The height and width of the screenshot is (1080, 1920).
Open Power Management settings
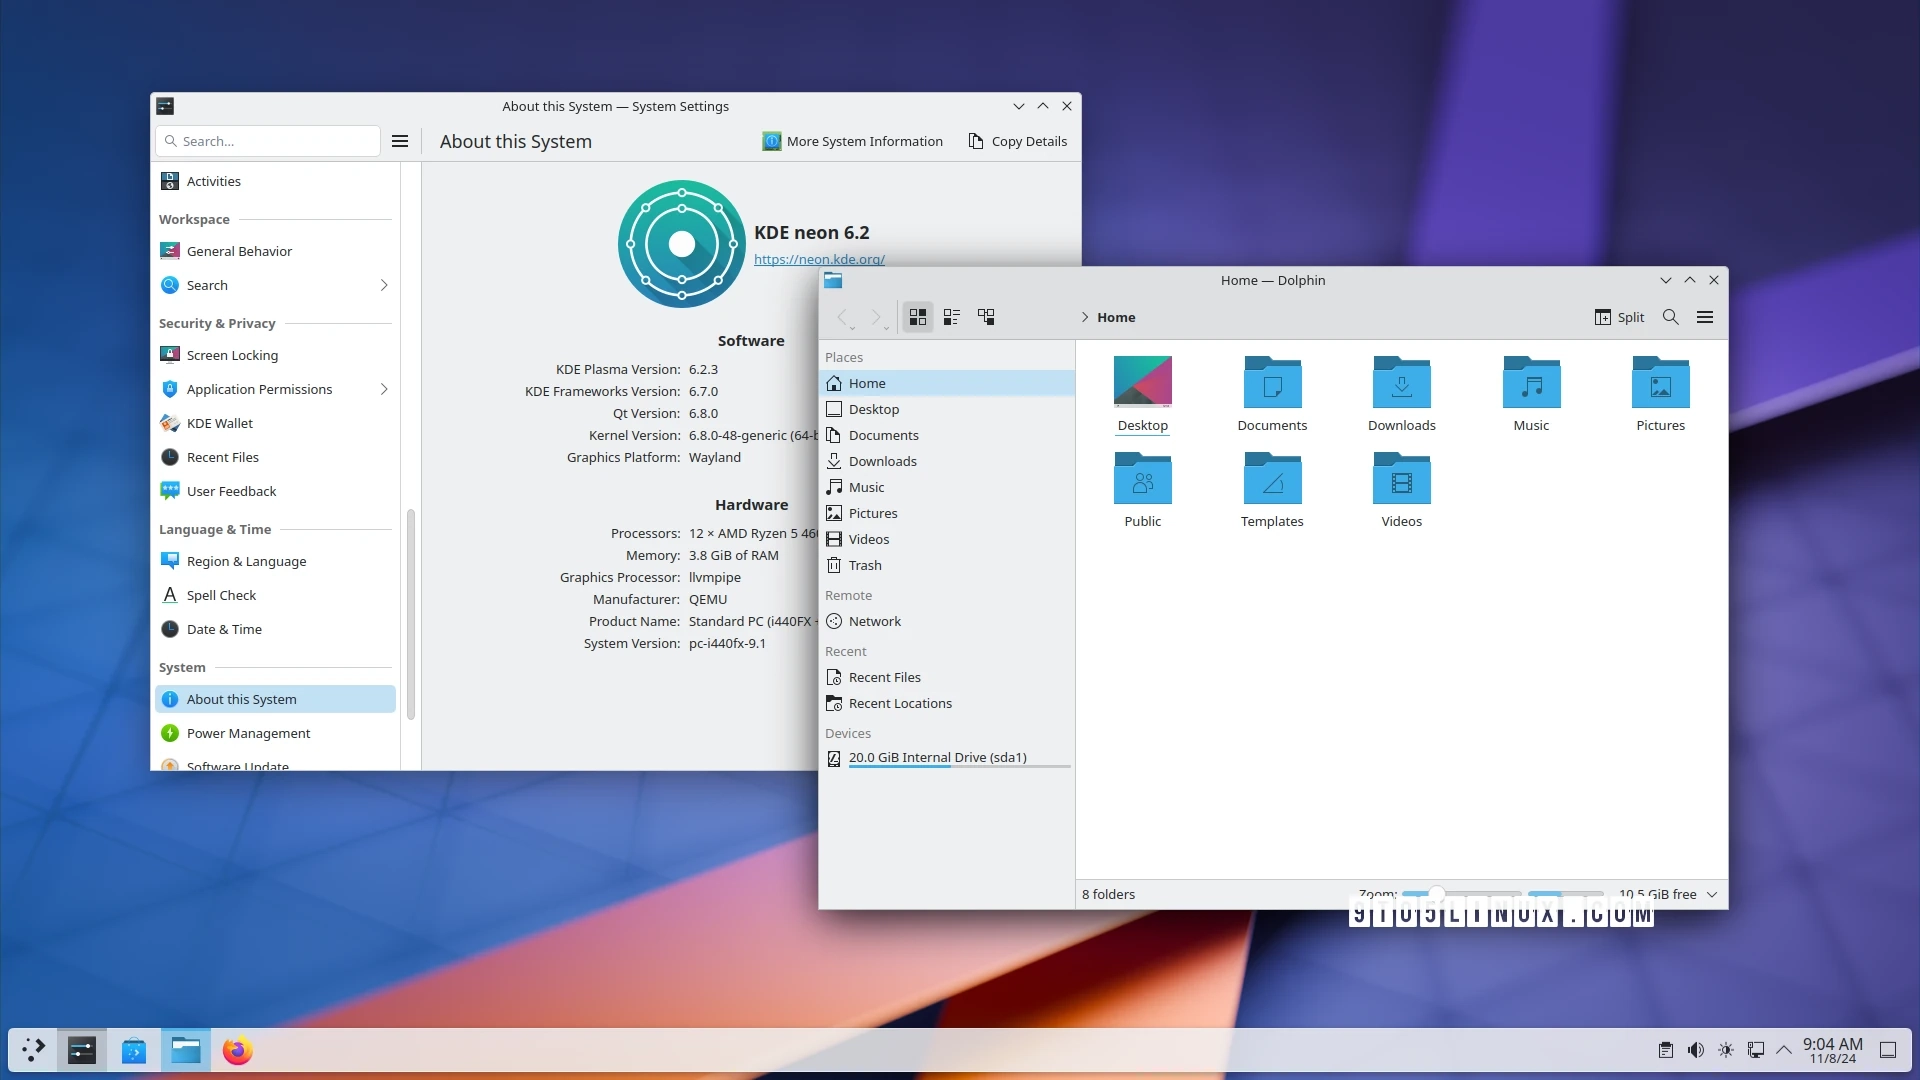[275, 733]
